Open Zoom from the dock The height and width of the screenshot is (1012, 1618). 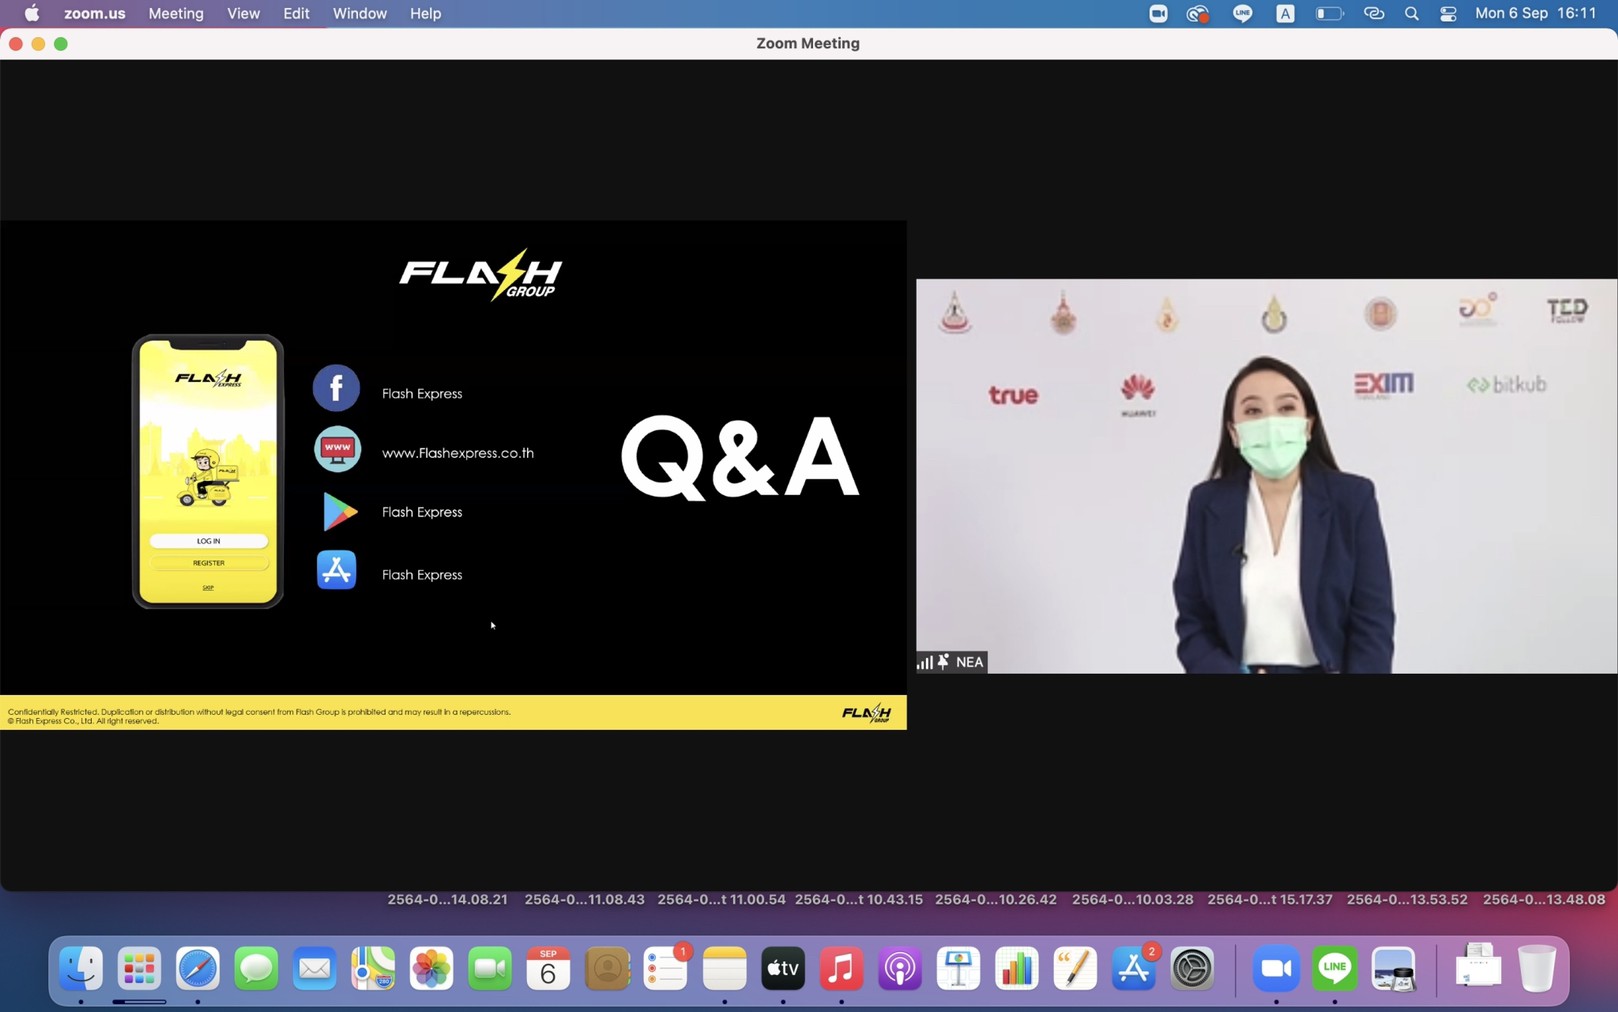pos(1276,968)
